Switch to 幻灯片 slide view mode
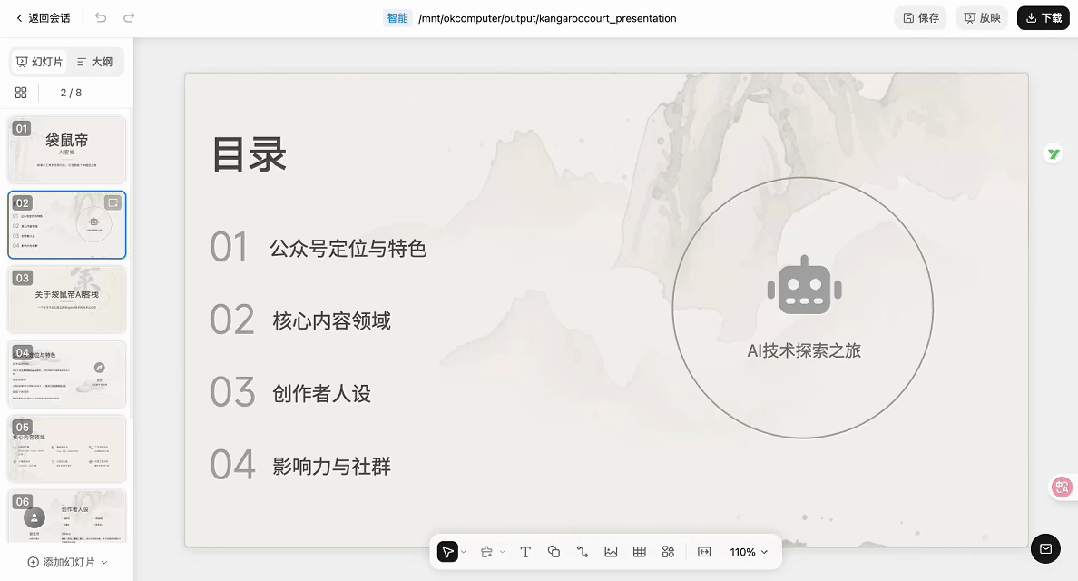 click(x=40, y=61)
